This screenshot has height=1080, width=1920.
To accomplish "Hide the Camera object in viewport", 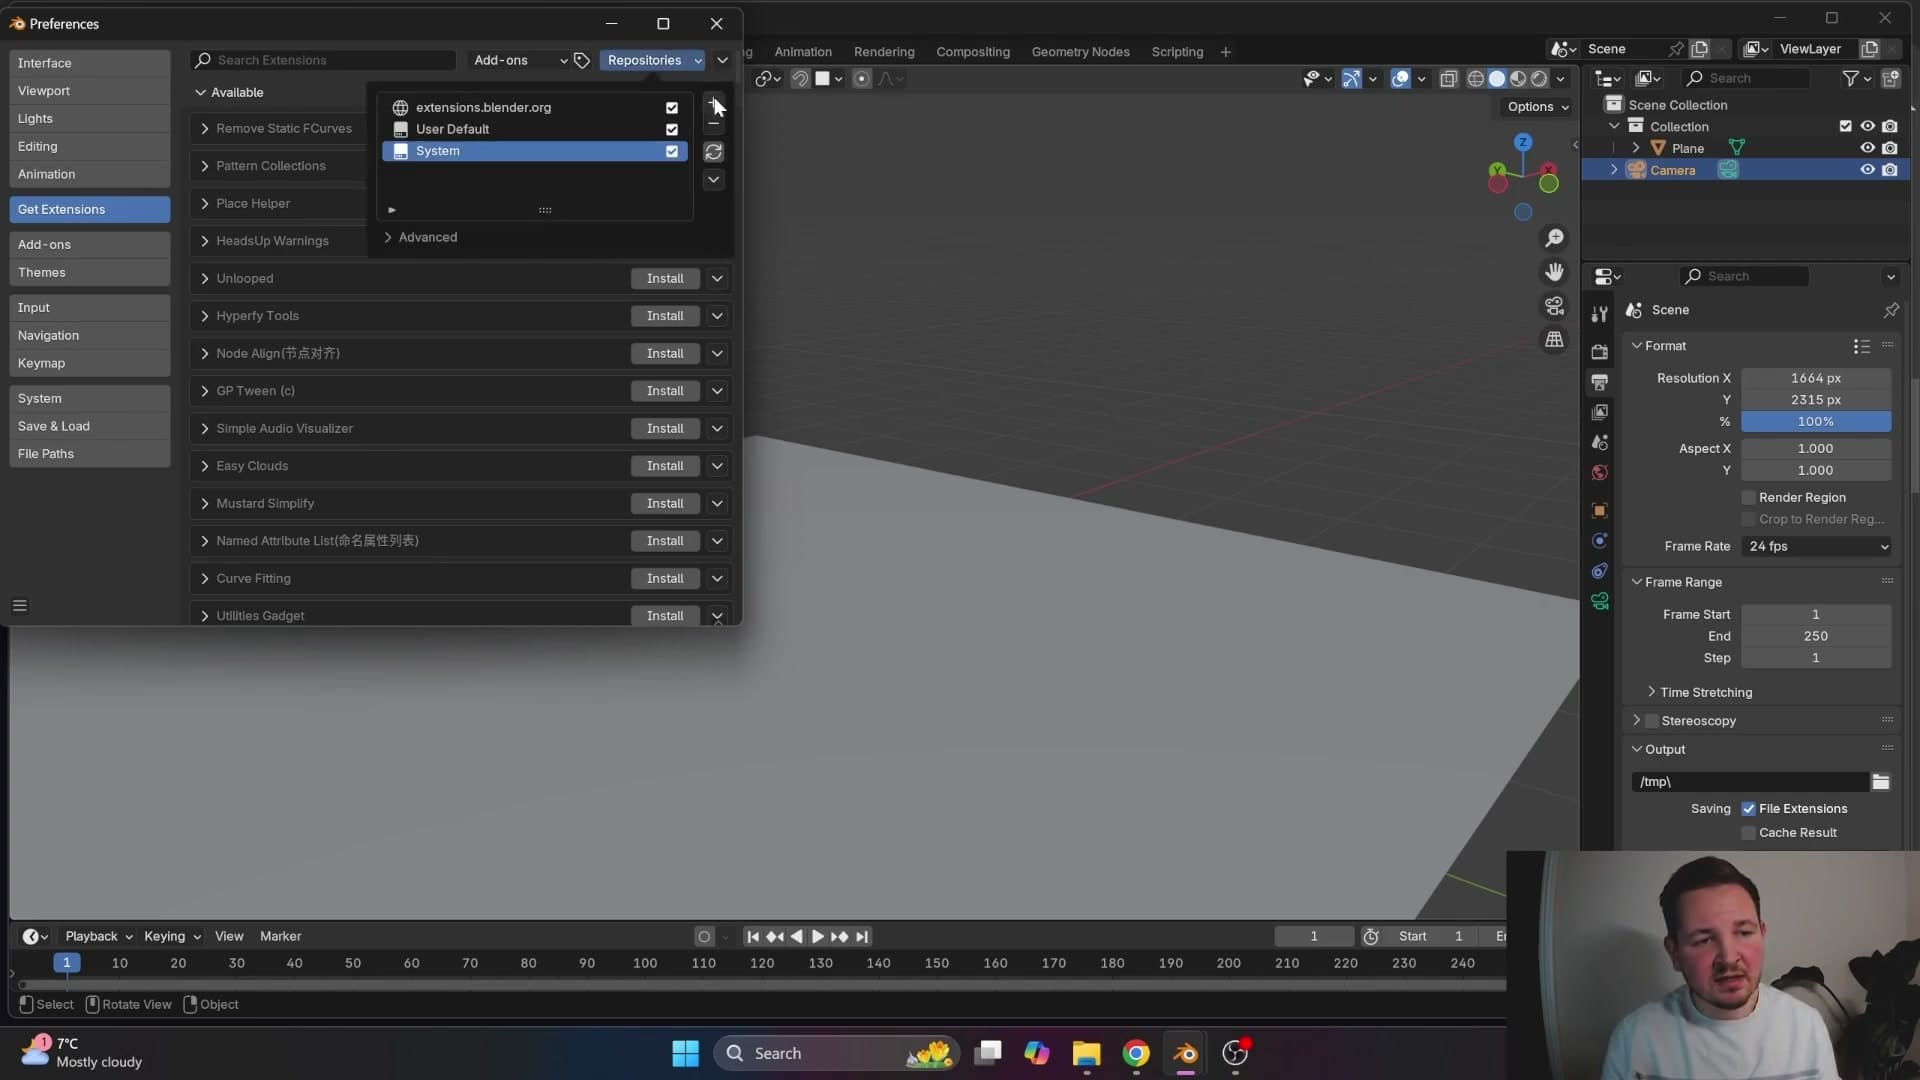I will pos(1867,170).
